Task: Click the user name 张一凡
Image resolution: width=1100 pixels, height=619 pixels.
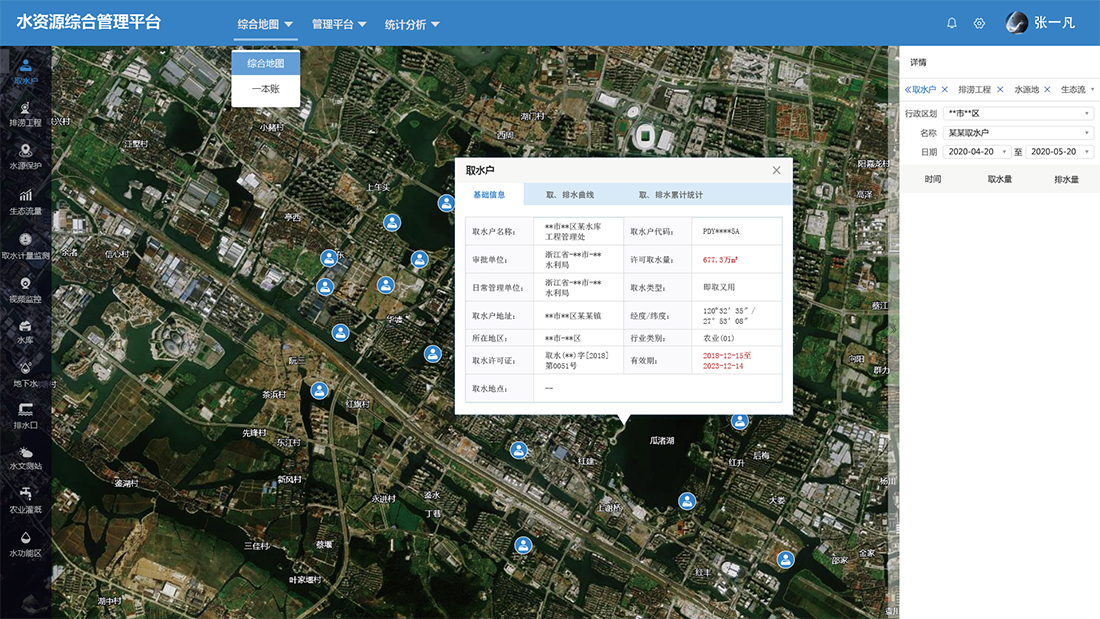Action: [1055, 23]
